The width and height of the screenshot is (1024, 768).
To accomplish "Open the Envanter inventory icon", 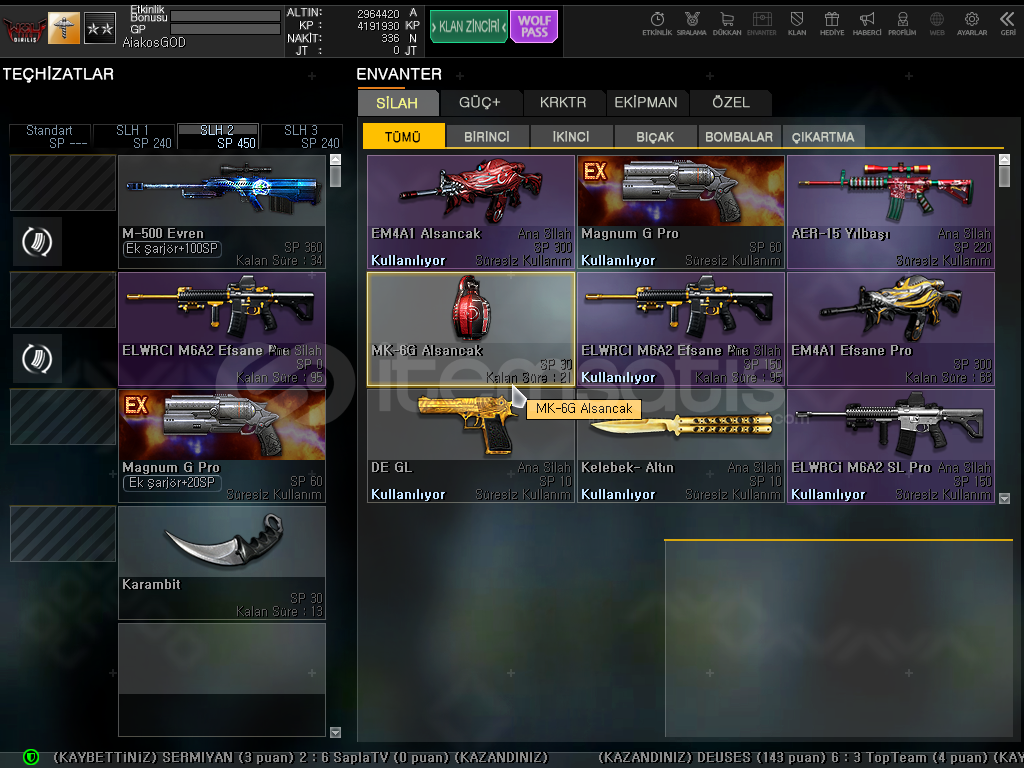I will point(761,24).
